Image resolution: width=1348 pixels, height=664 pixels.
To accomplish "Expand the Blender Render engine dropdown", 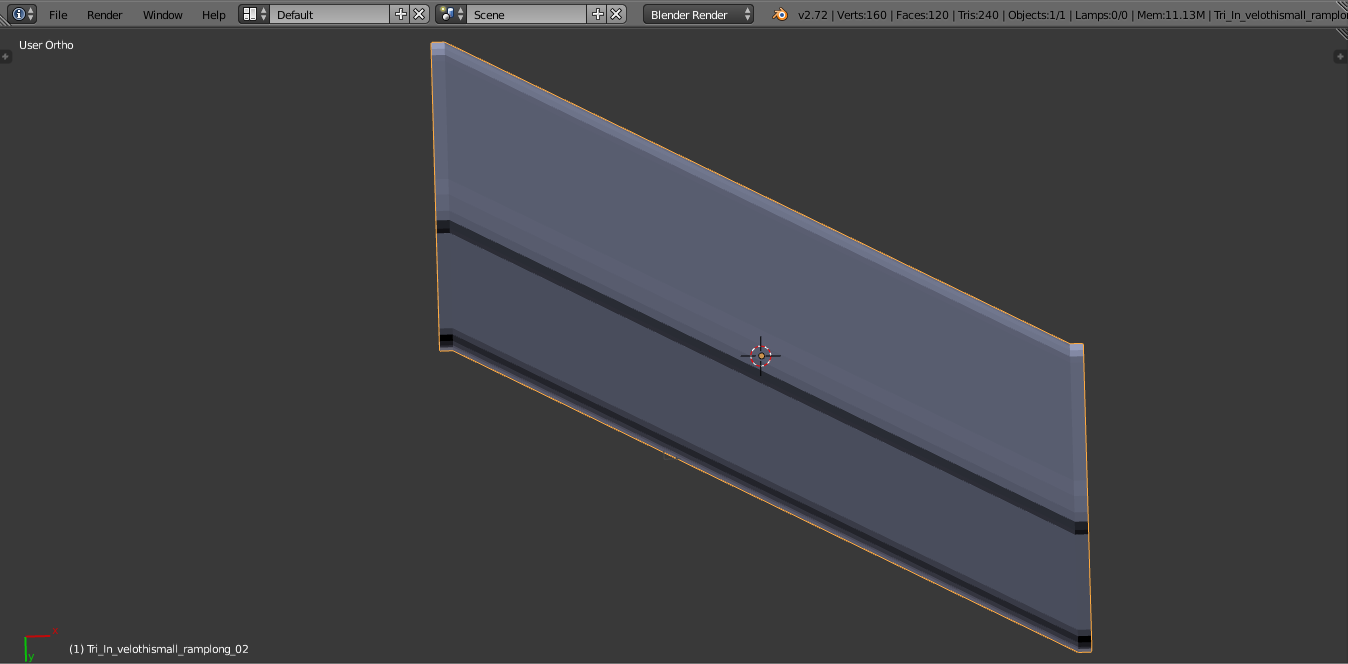I will point(699,14).
